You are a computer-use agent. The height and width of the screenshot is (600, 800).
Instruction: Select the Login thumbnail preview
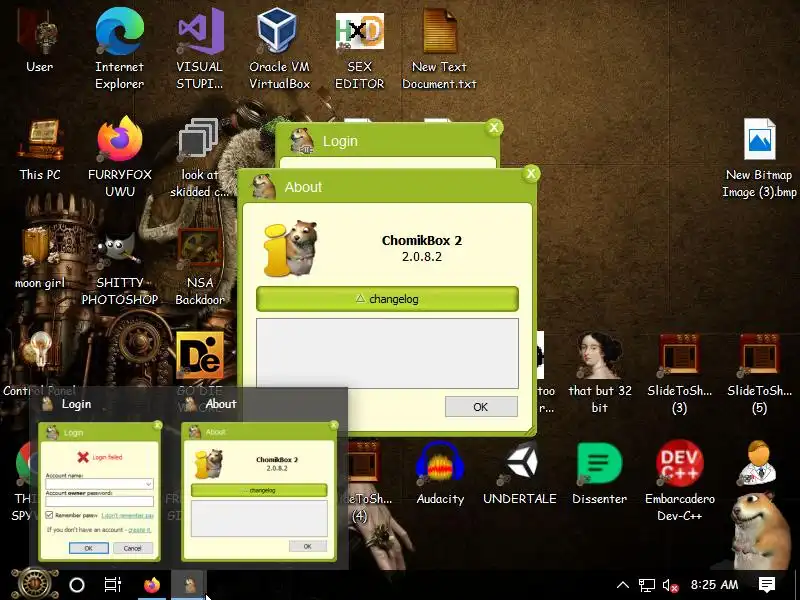click(99, 491)
